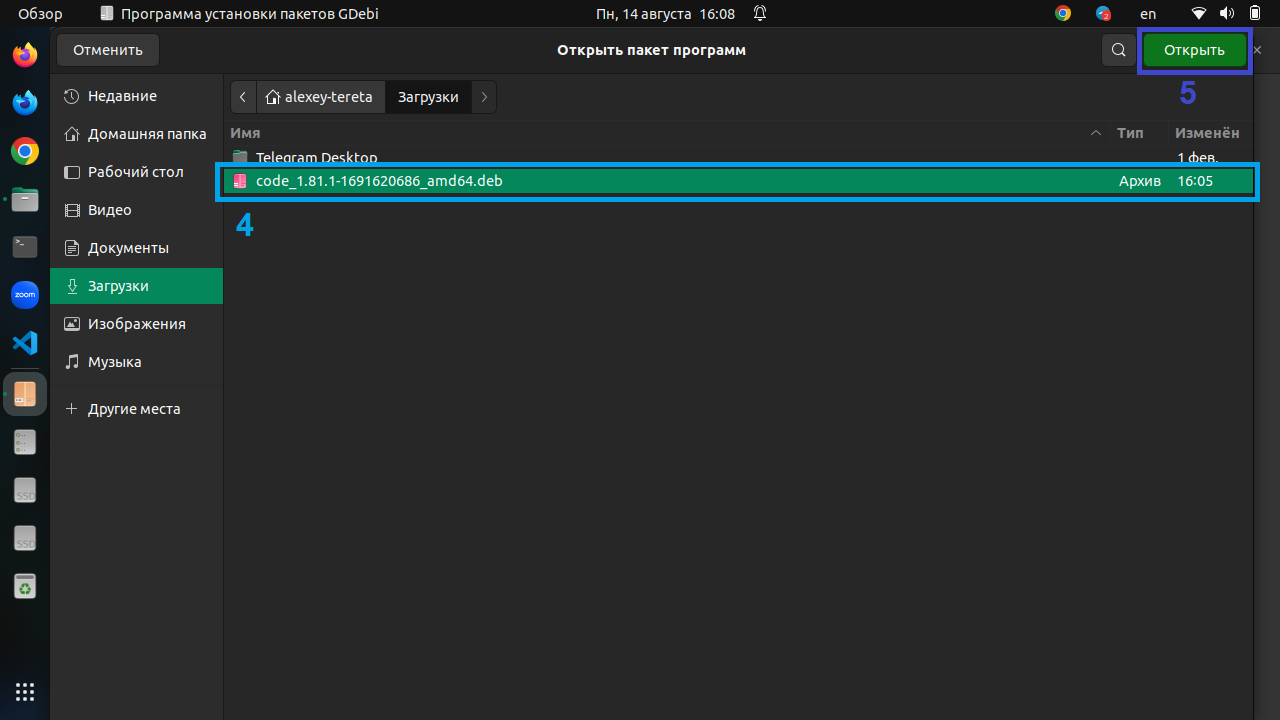This screenshot has height=720, width=1280.
Task: Click the Загрузки path bar button
Action: point(428,97)
